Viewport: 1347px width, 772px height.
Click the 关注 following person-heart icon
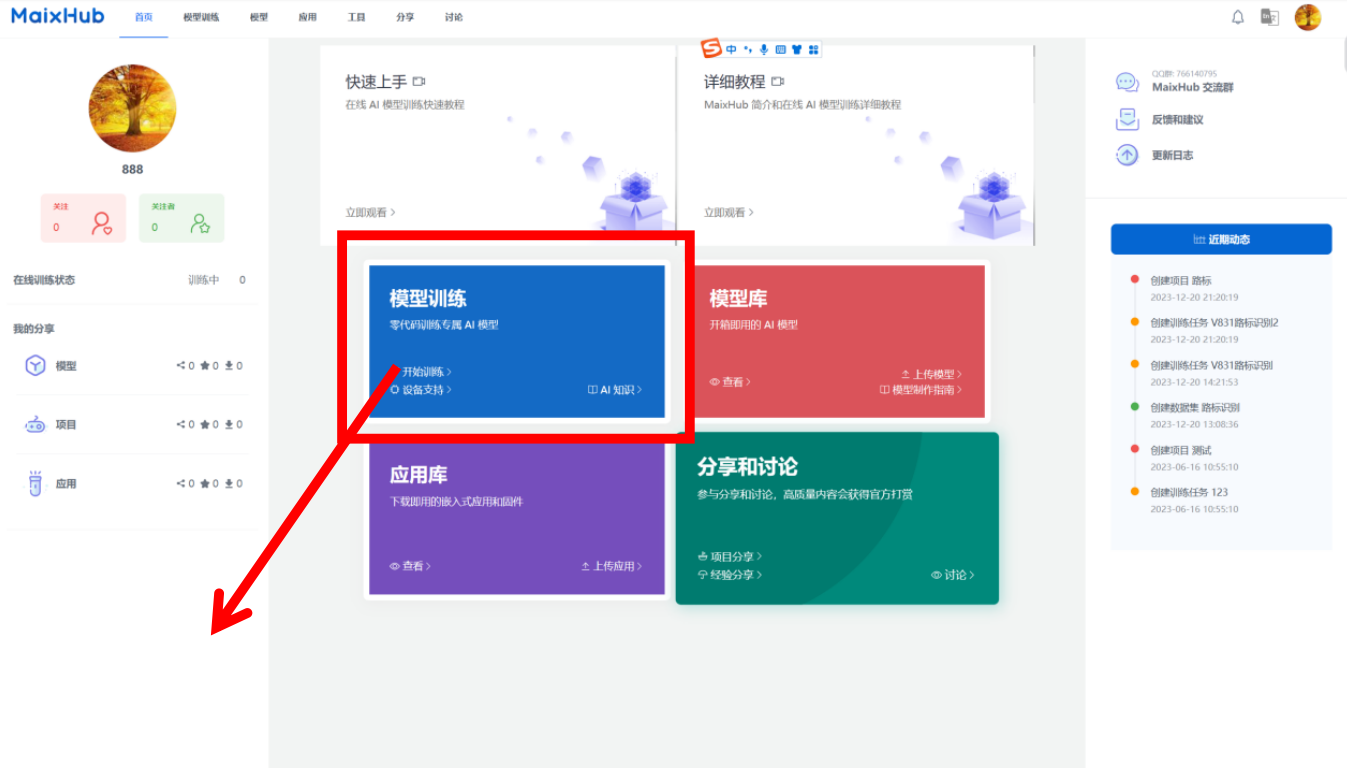point(101,223)
